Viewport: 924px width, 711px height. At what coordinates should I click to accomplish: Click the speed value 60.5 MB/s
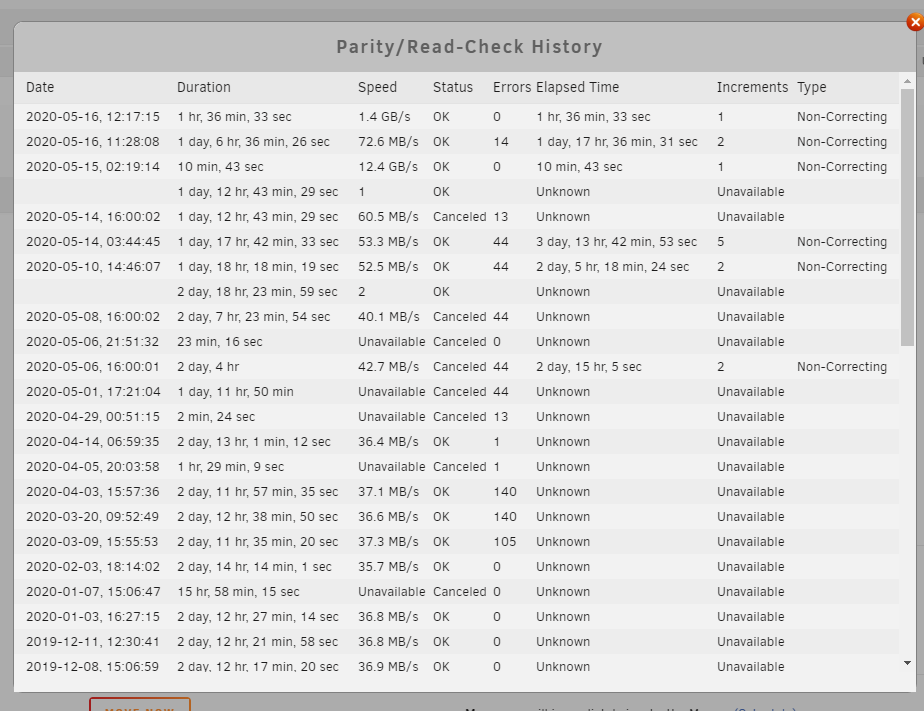(x=388, y=217)
